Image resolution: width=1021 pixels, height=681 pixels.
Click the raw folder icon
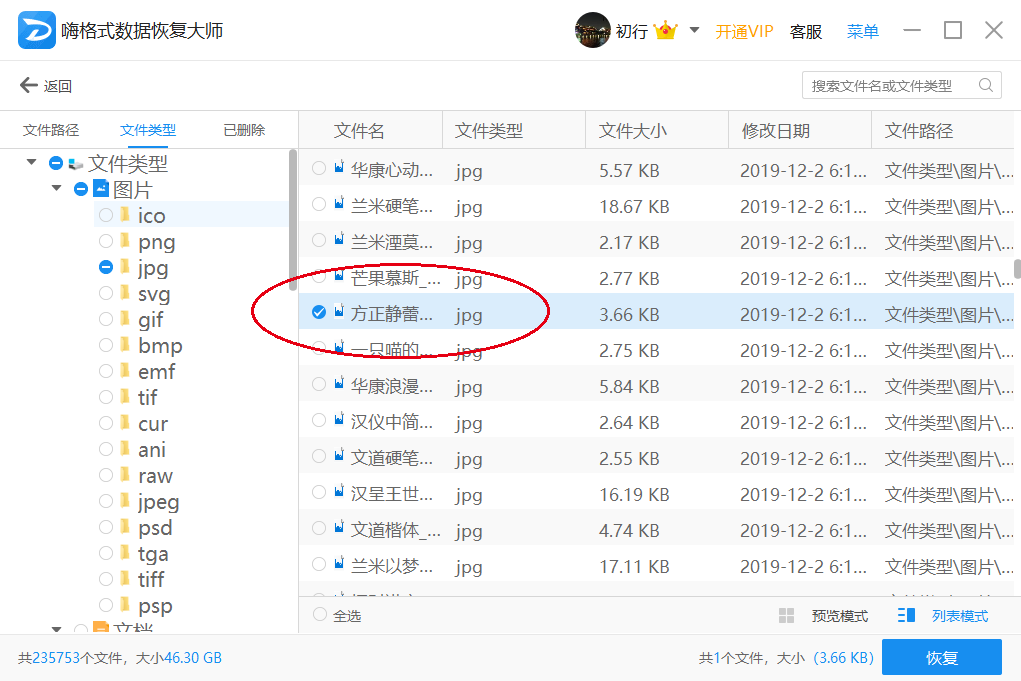pos(125,474)
